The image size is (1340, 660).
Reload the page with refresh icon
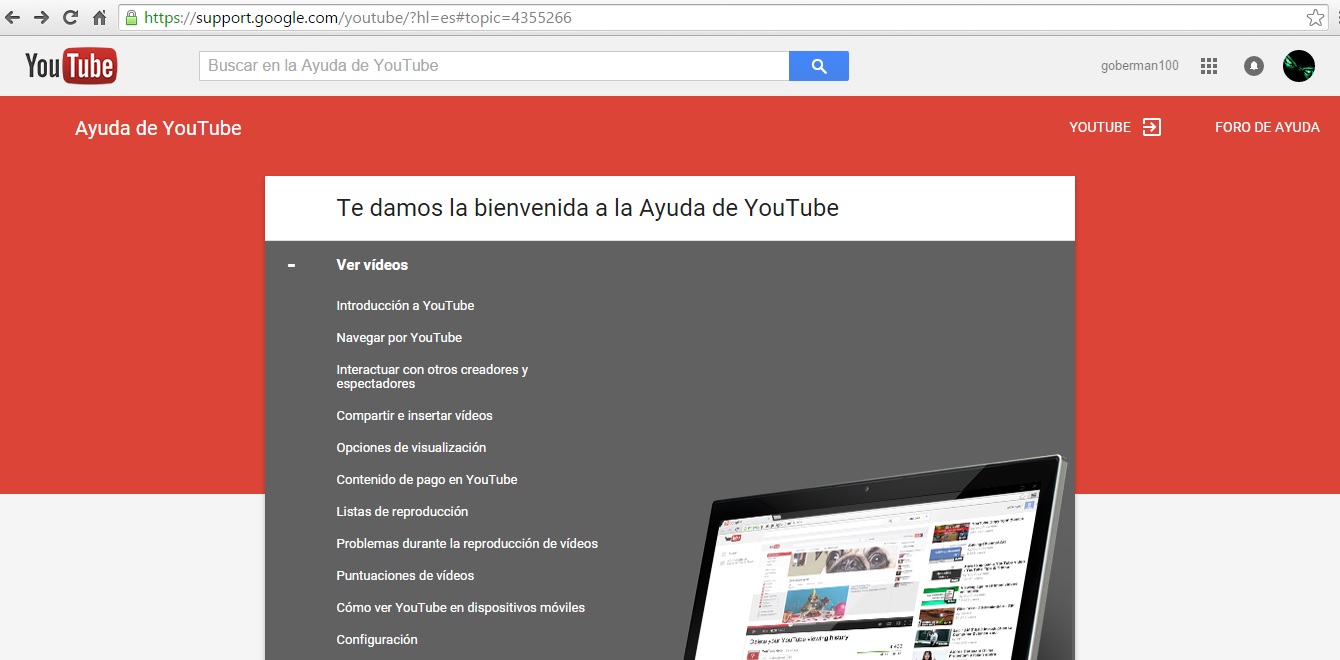tap(71, 17)
